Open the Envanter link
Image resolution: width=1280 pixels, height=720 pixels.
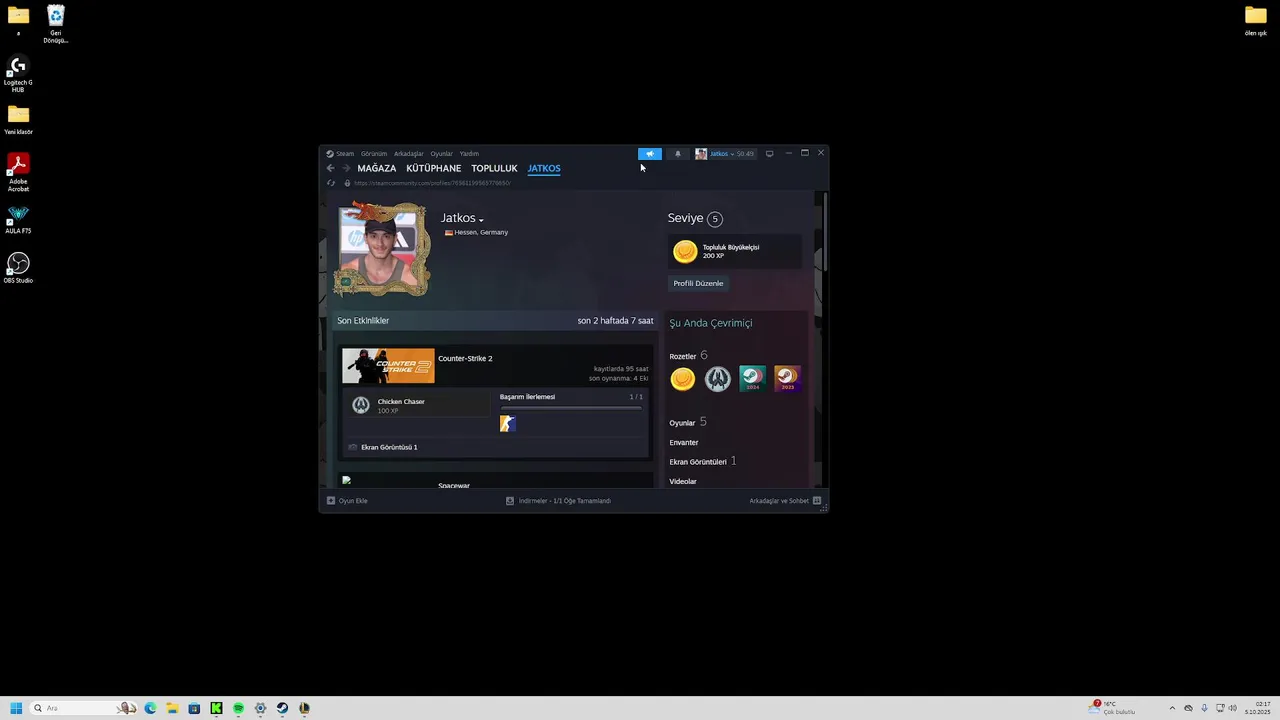pyautogui.click(x=684, y=442)
